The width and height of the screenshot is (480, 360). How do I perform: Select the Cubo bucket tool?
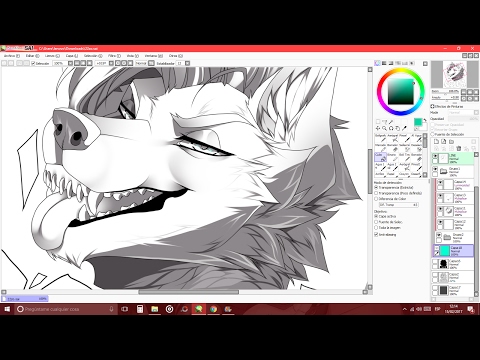pos(380,157)
